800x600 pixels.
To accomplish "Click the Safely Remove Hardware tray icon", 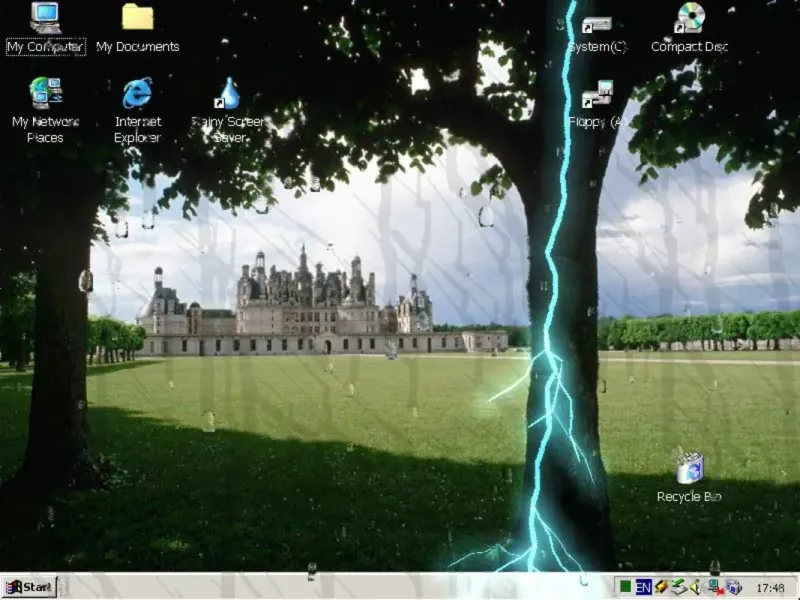I will (678, 587).
